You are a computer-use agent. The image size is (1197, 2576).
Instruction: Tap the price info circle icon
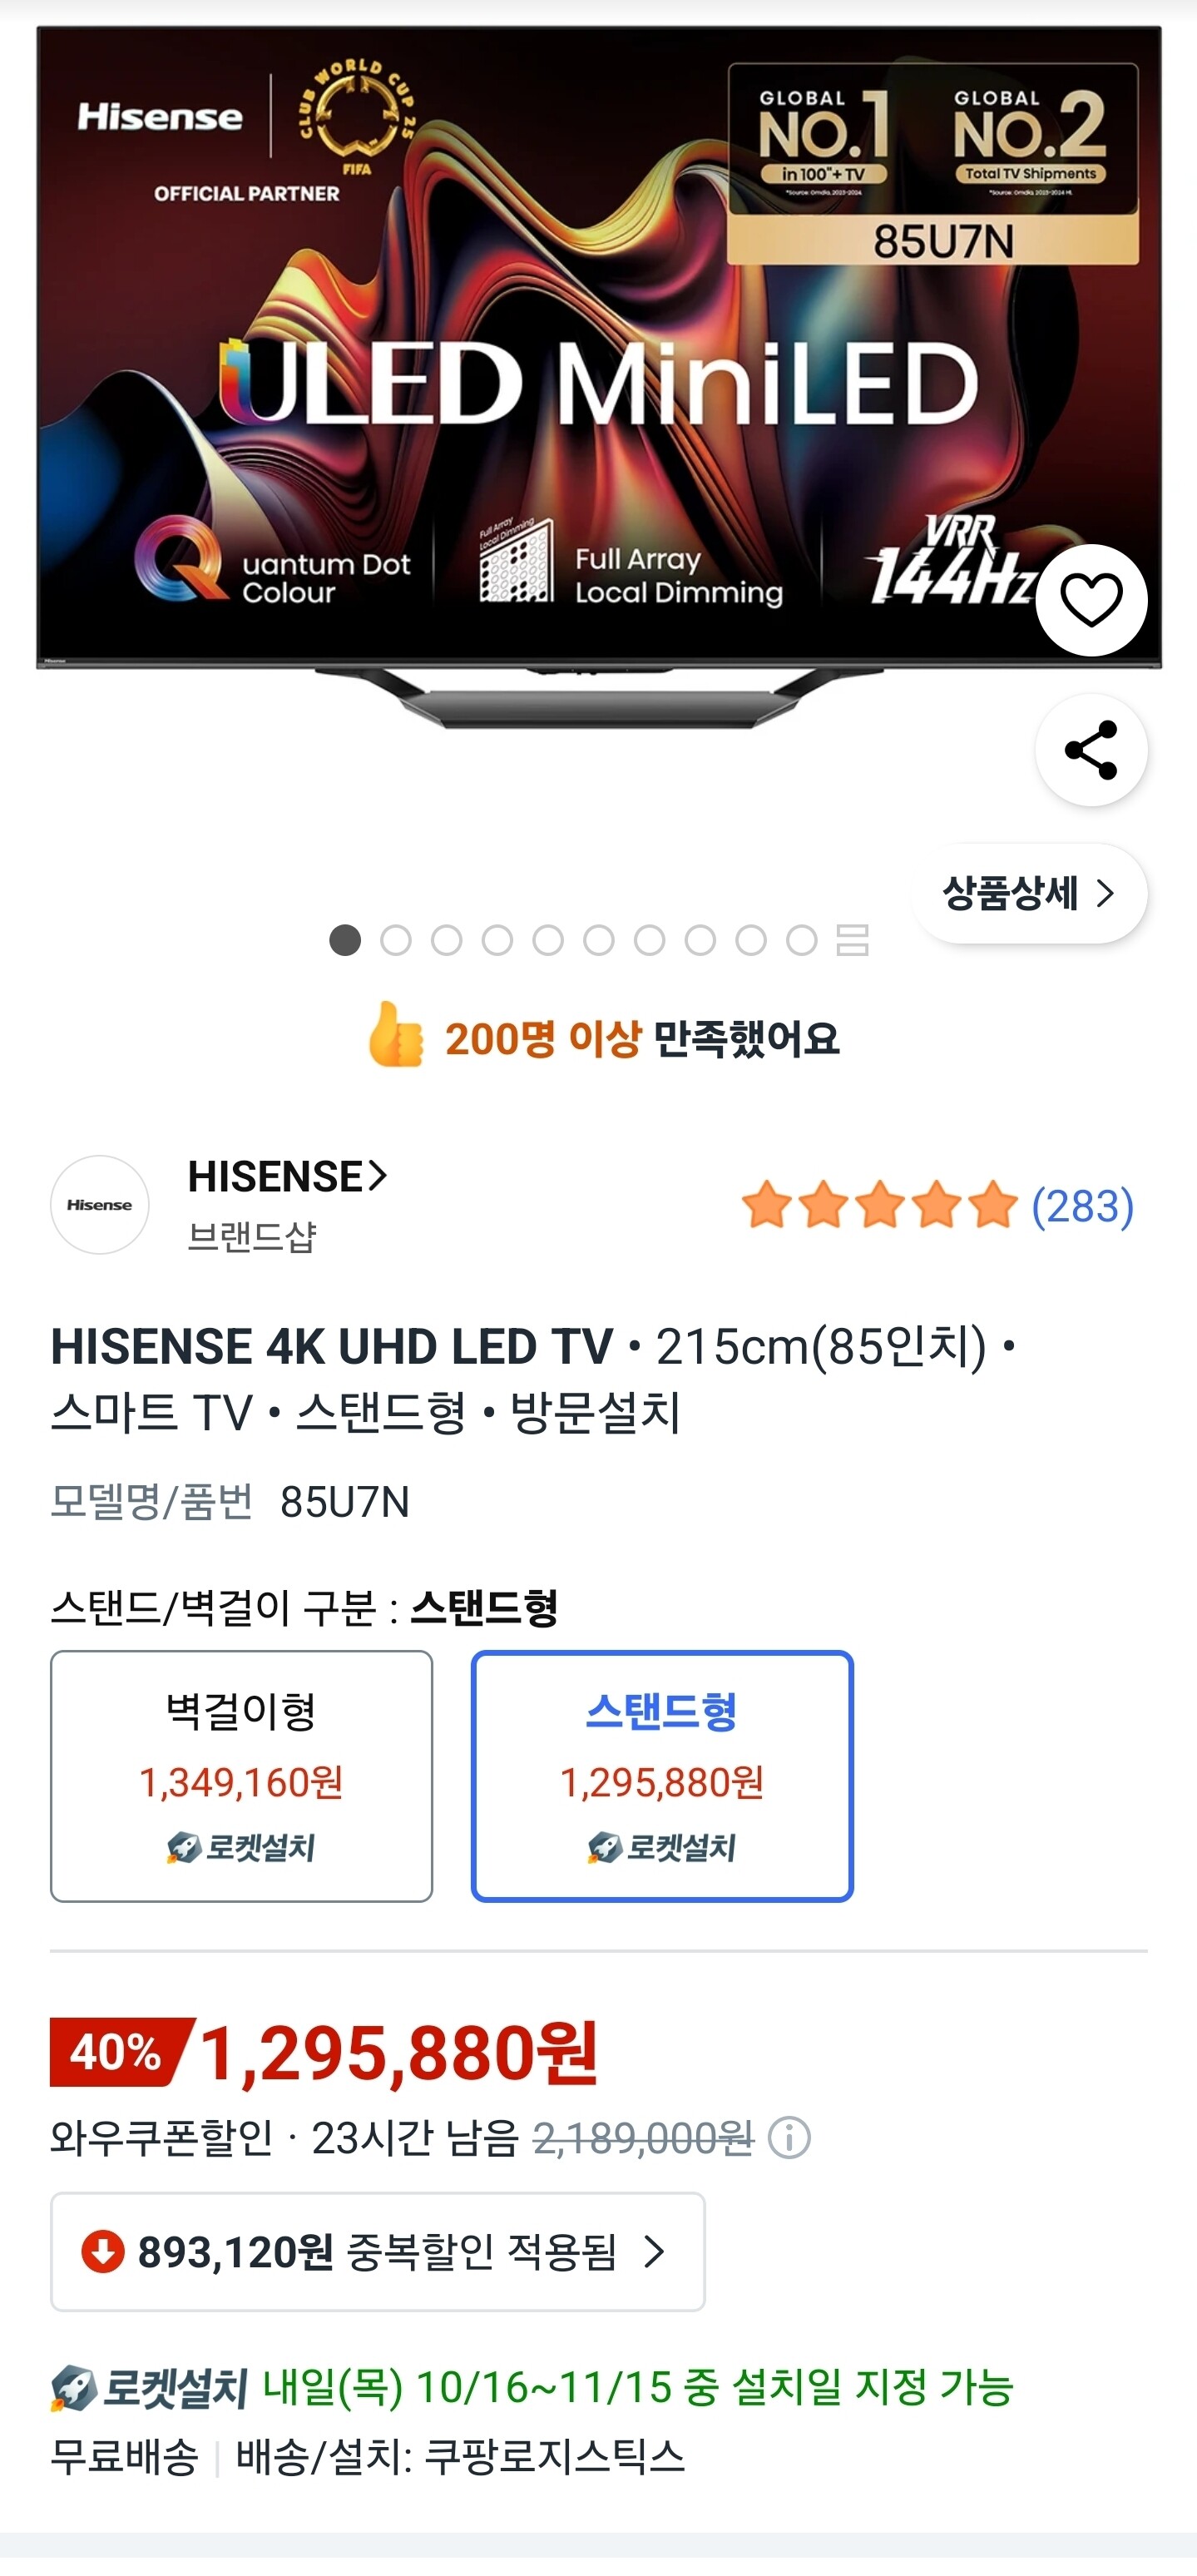[x=789, y=2138]
